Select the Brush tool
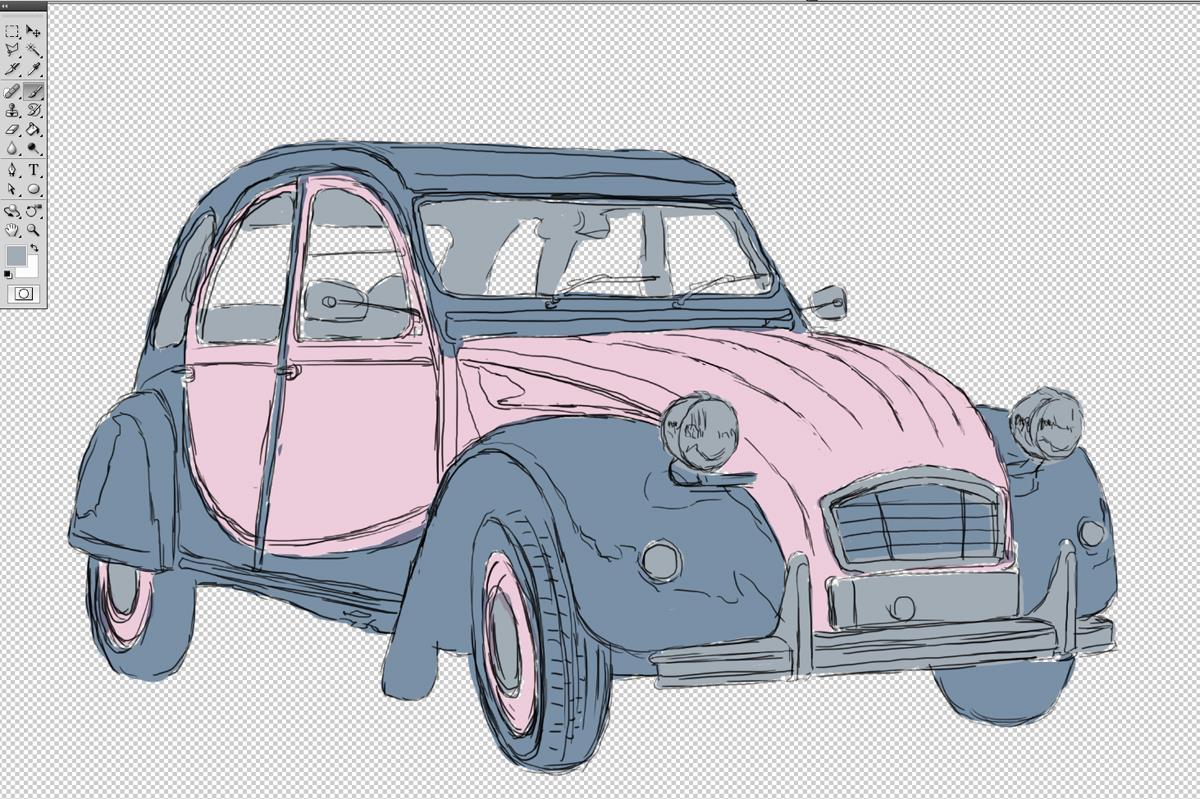 coord(33,92)
